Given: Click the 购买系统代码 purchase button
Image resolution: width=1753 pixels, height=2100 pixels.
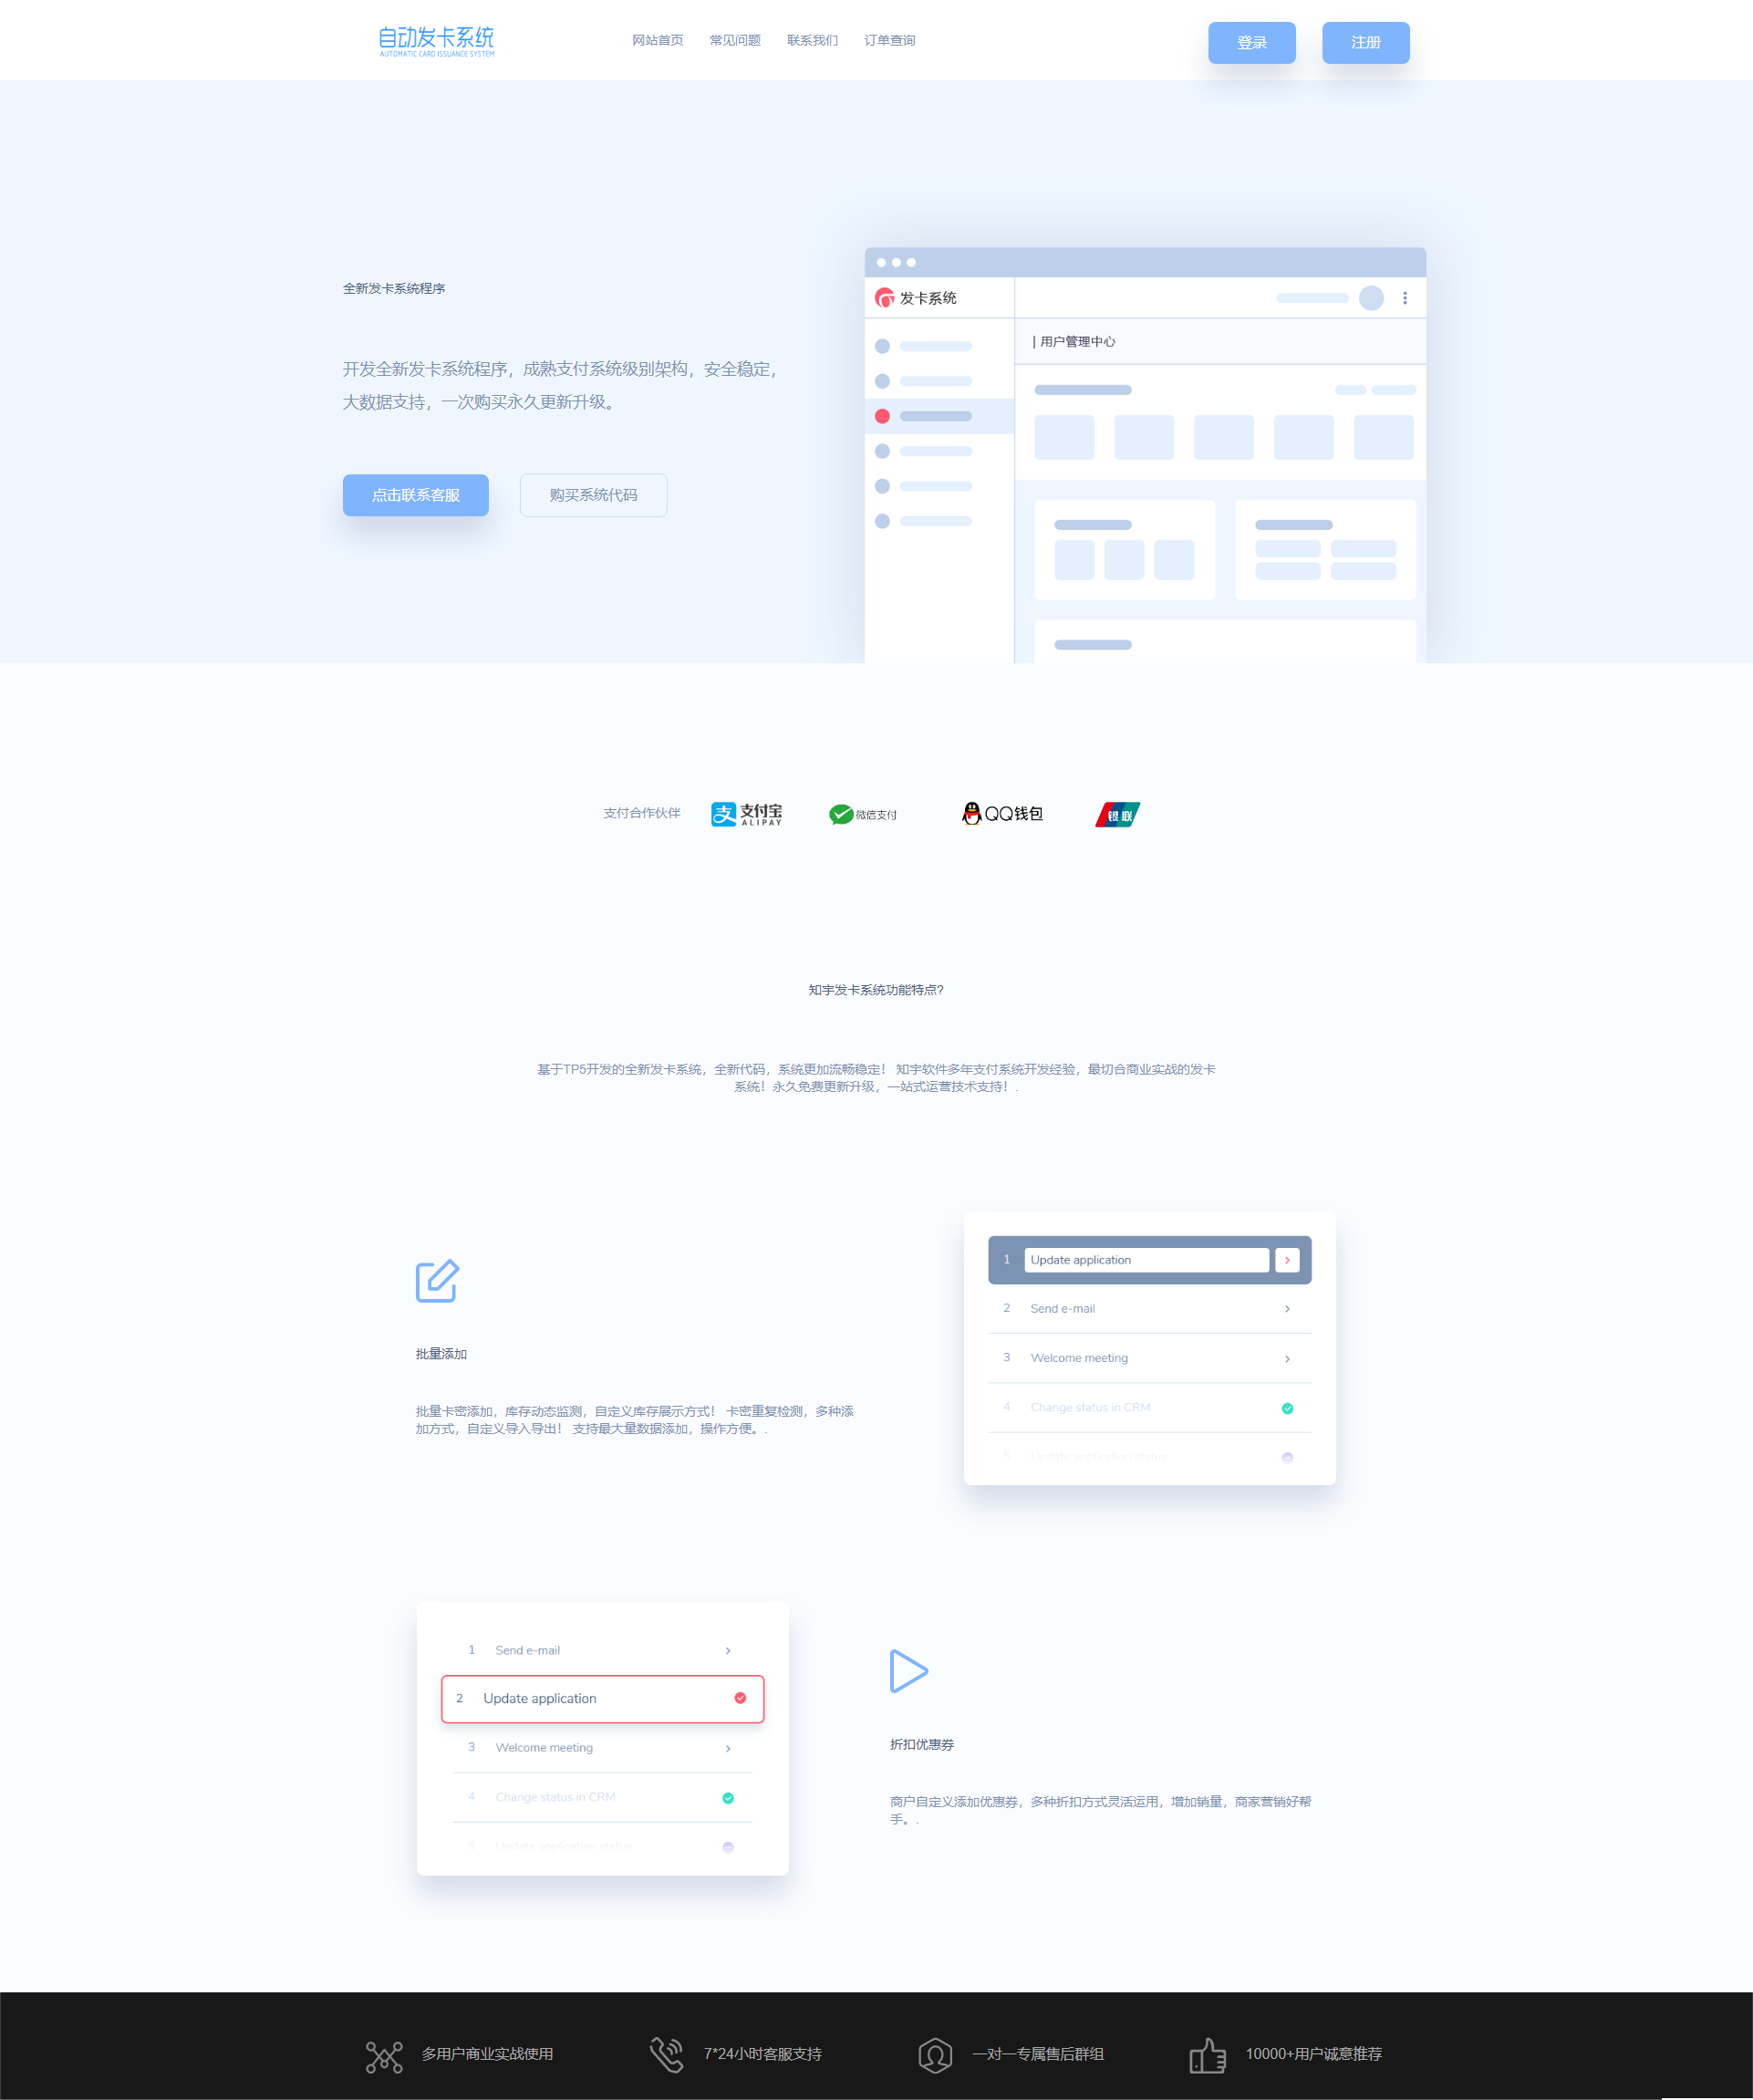Looking at the screenshot, I should point(591,494).
